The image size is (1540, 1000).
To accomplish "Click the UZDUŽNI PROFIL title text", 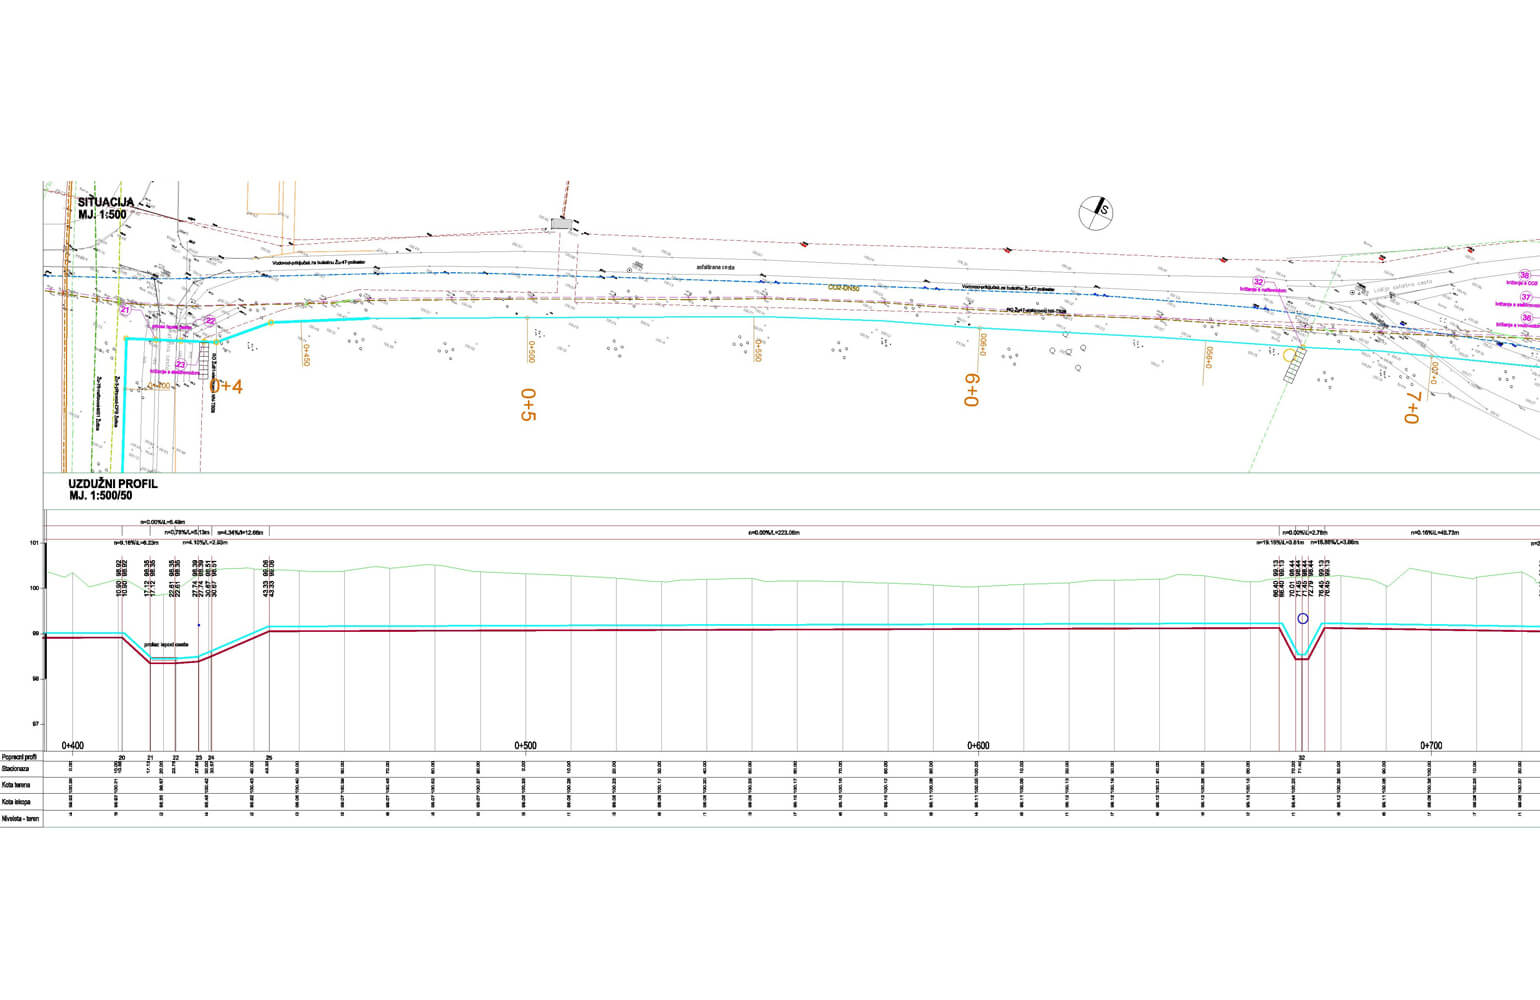I will [113, 489].
